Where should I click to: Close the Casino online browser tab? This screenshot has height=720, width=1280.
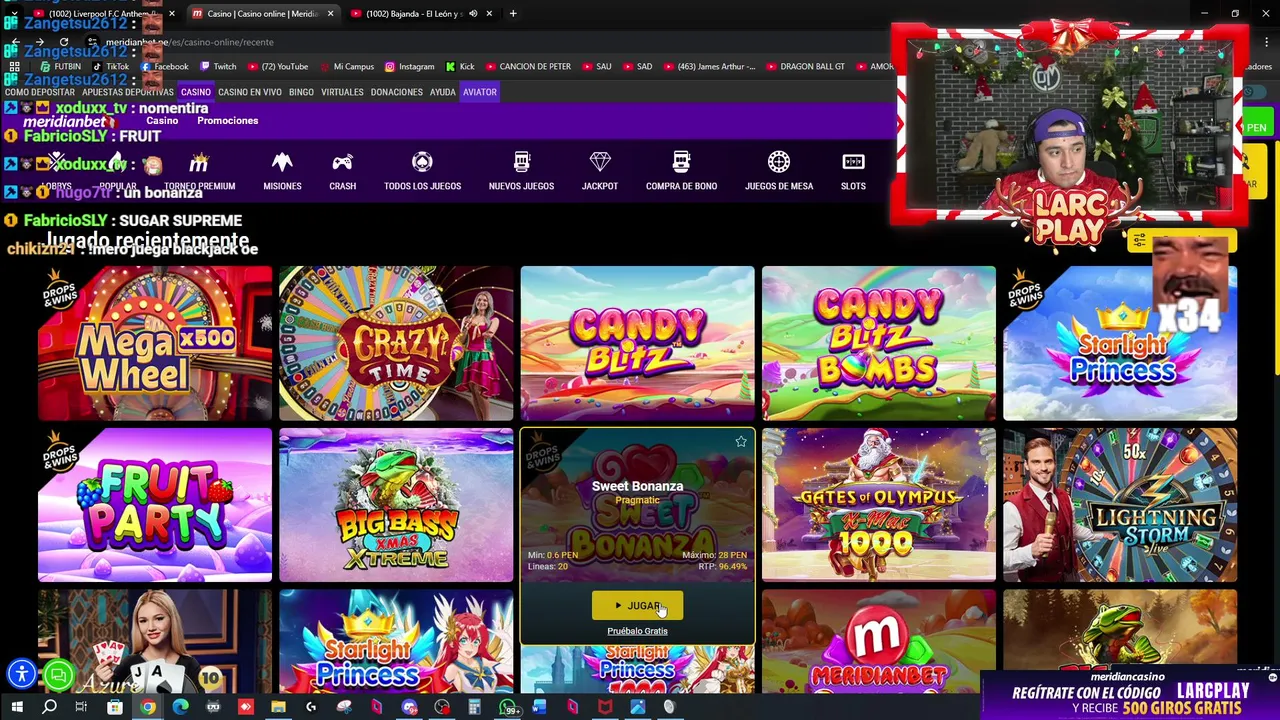pos(330,14)
